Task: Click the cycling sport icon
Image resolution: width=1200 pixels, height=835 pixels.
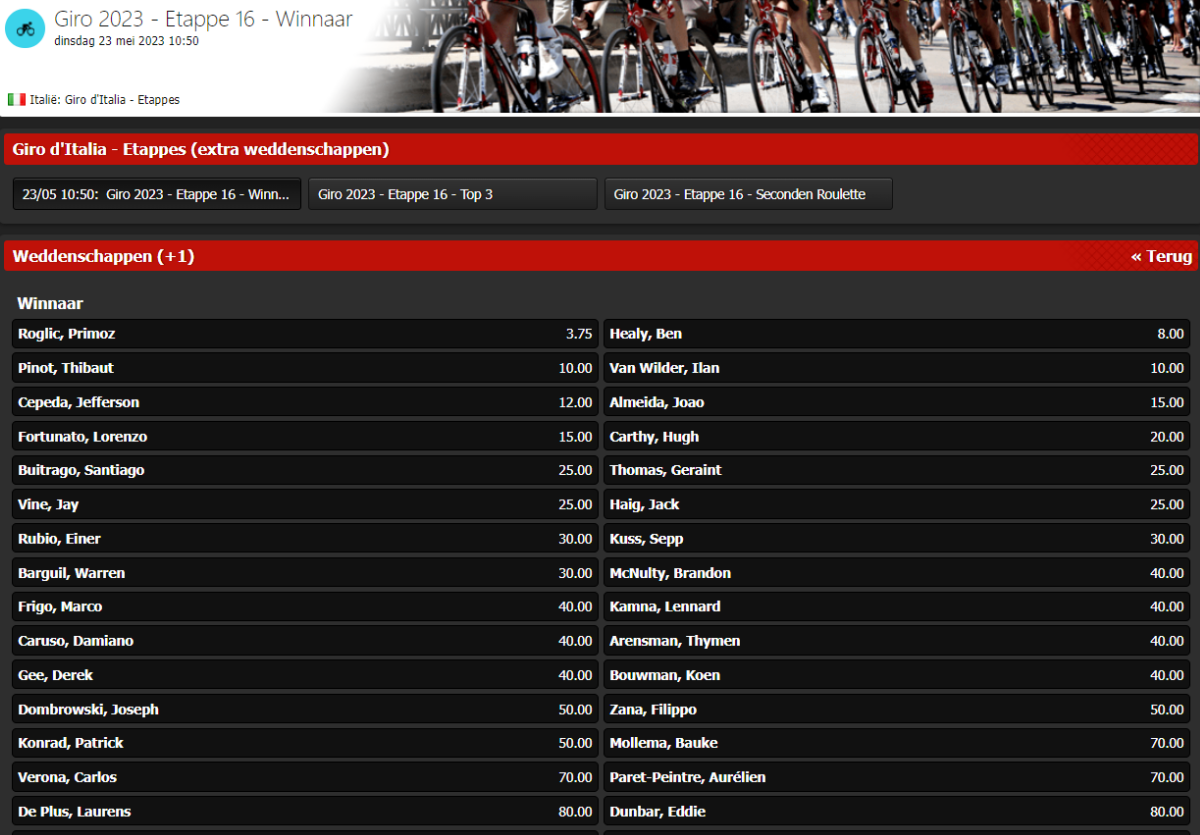Action: 25,28
